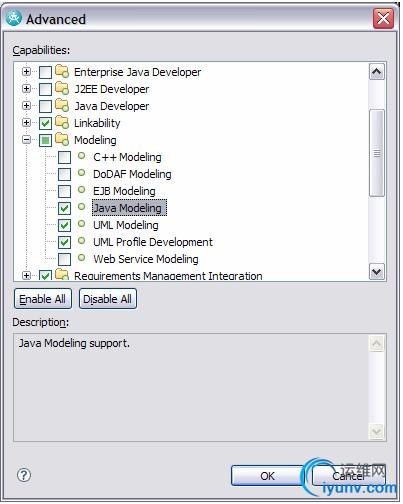Screen dimensions: 403x504
Task: Click the Enable All button
Action: pyautogui.click(x=43, y=299)
